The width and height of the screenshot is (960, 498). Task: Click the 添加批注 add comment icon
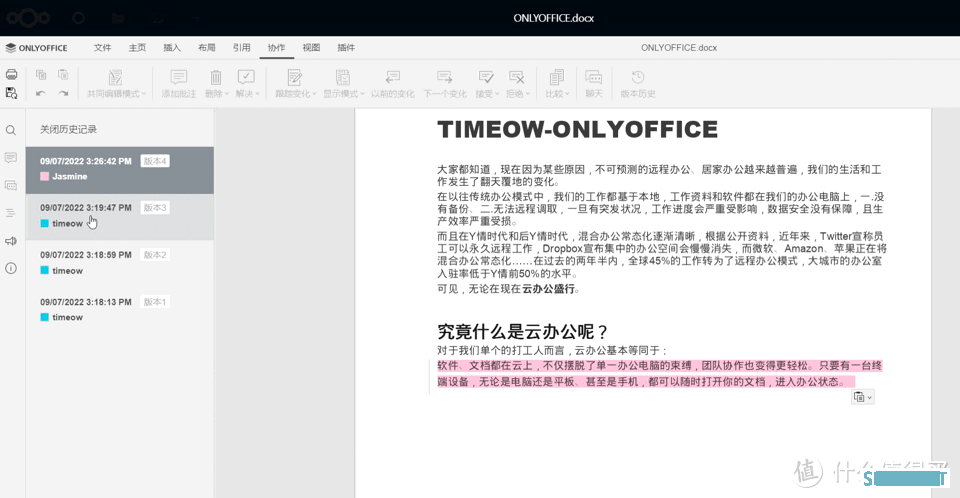[x=178, y=77]
